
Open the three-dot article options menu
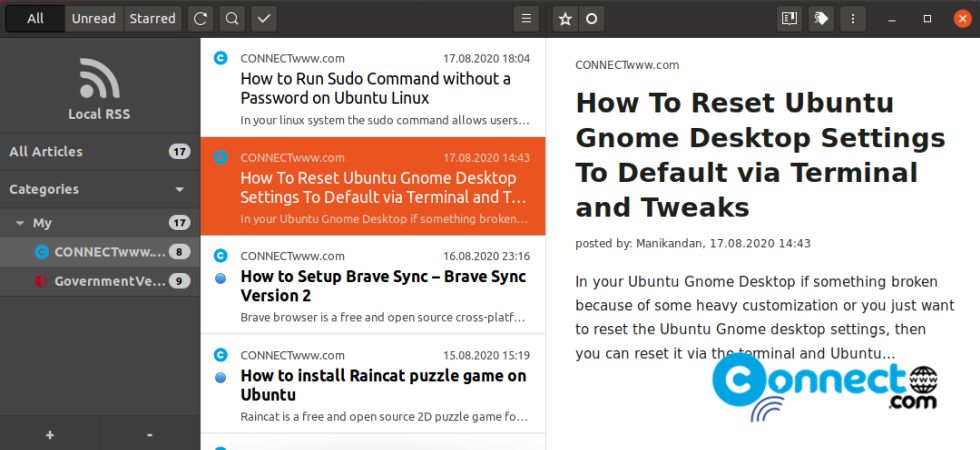coord(853,19)
